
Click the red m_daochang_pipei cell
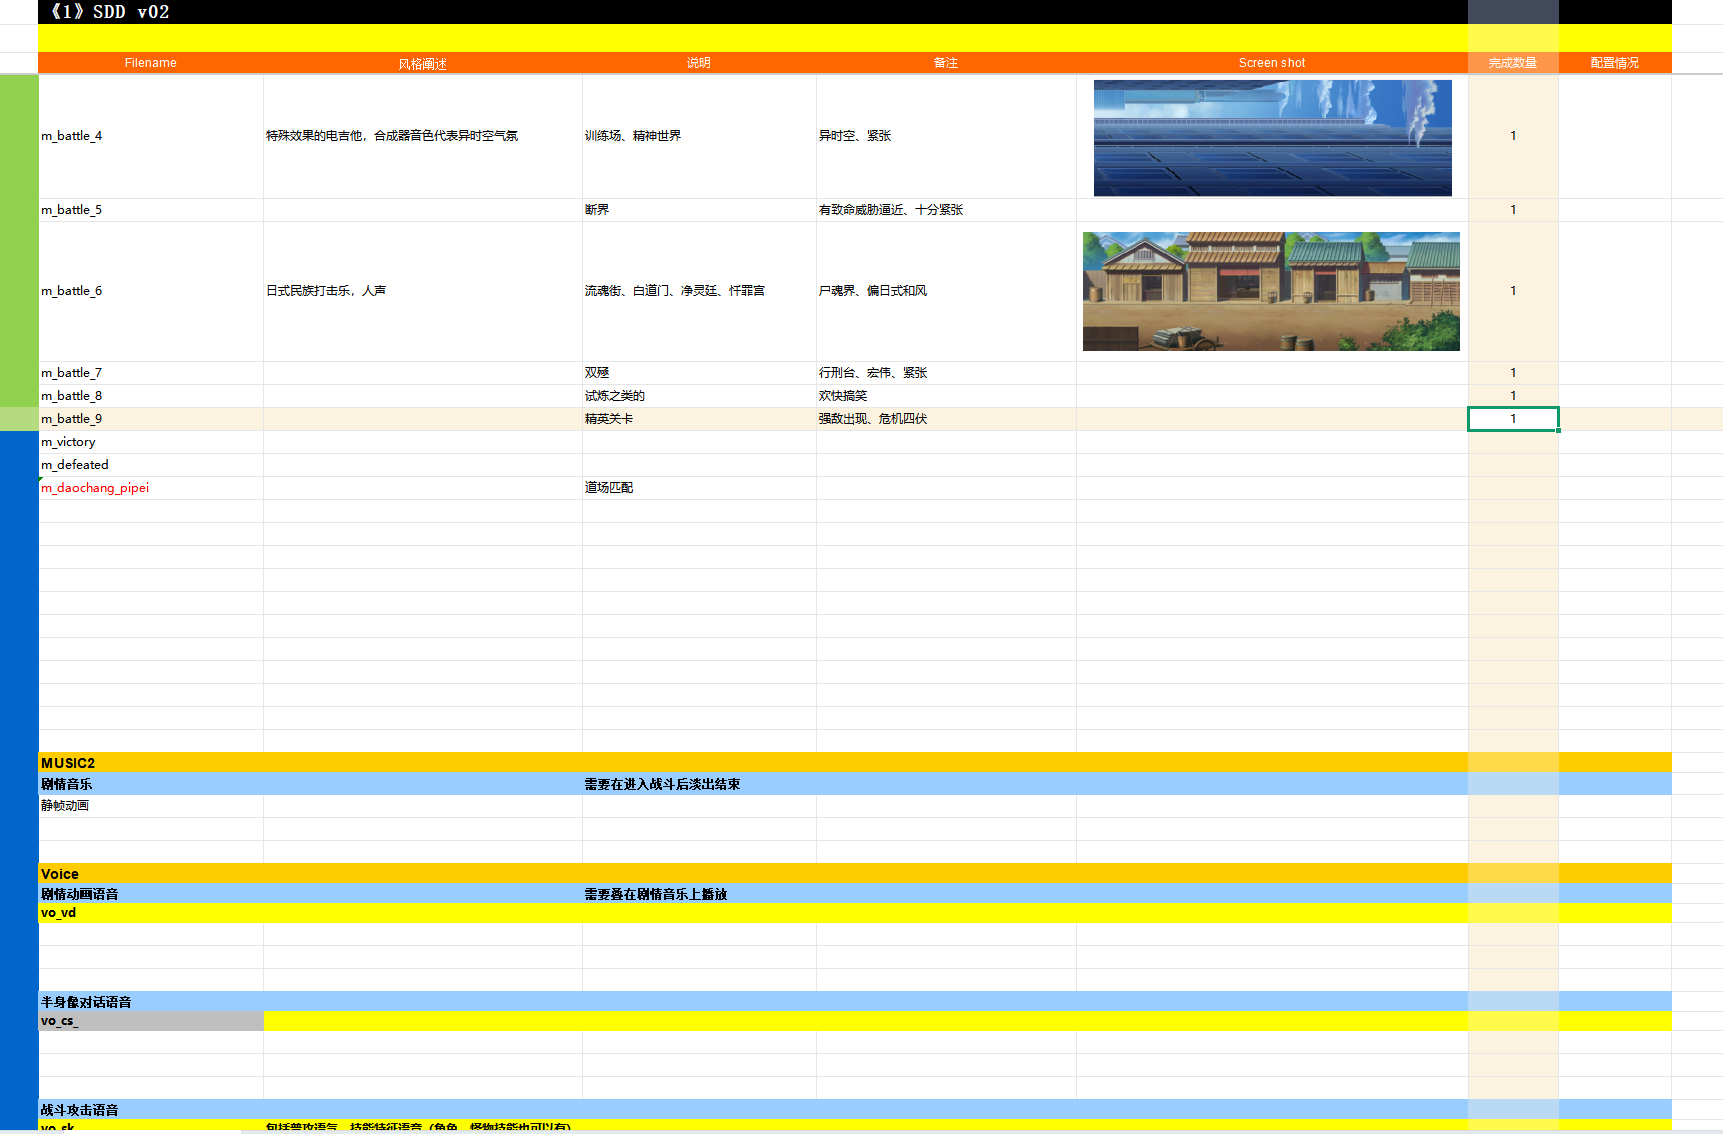click(x=96, y=488)
